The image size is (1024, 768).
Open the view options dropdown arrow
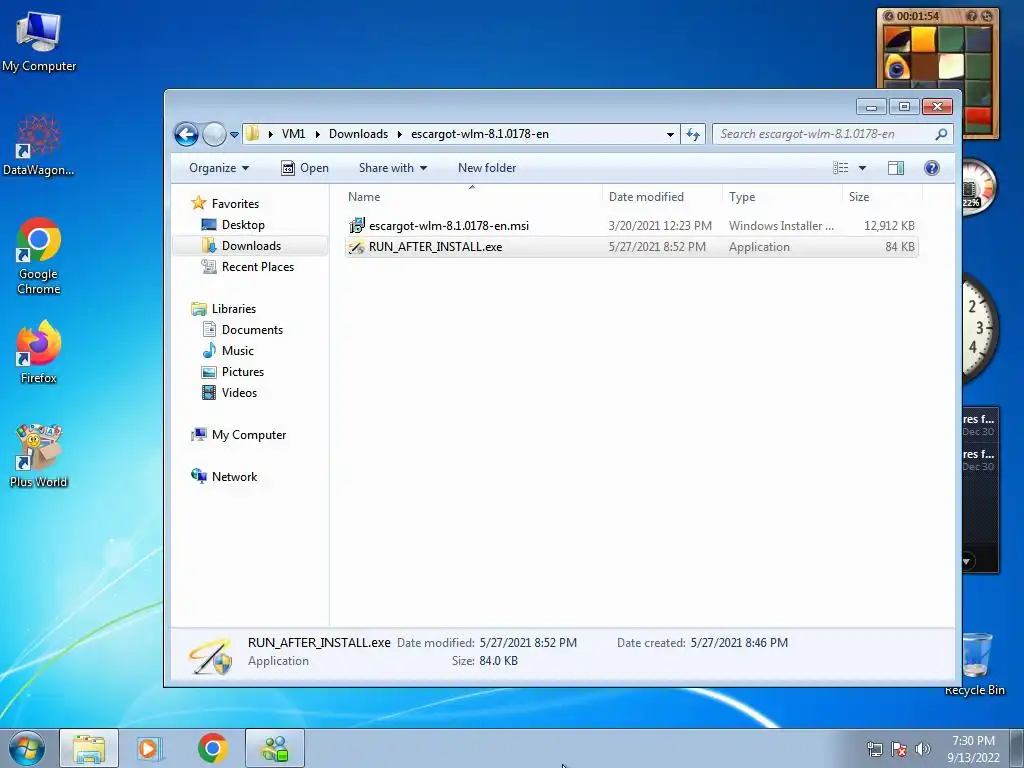[862, 168]
